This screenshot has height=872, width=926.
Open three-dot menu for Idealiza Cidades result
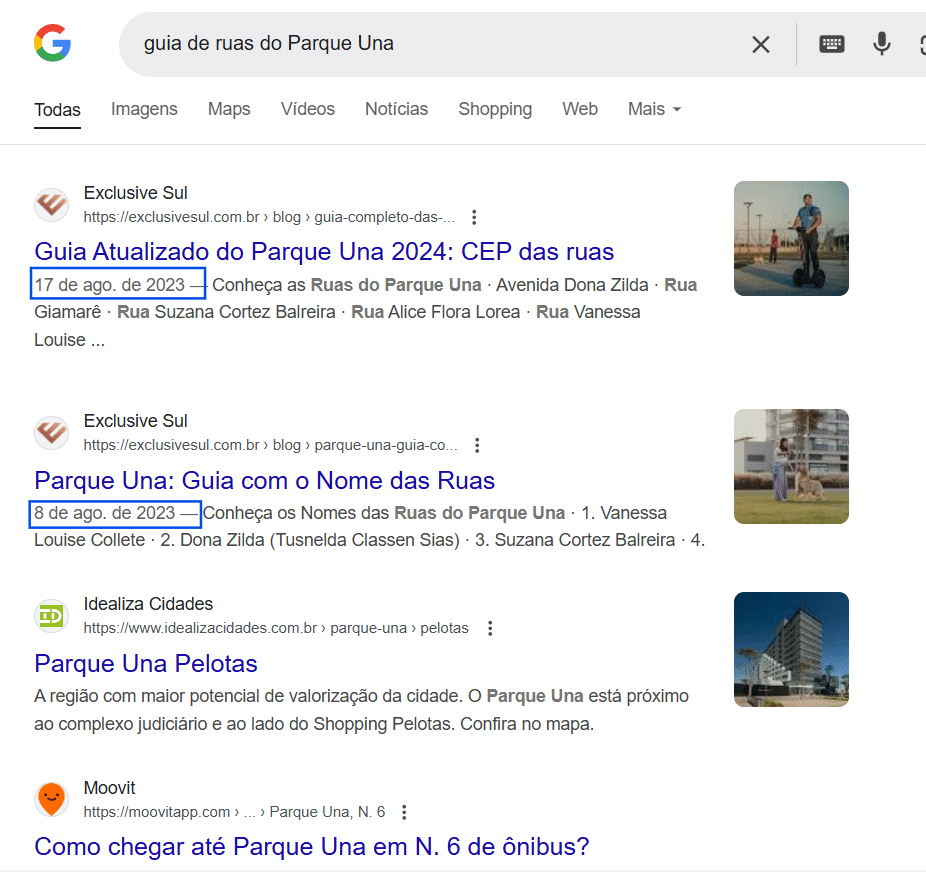490,628
